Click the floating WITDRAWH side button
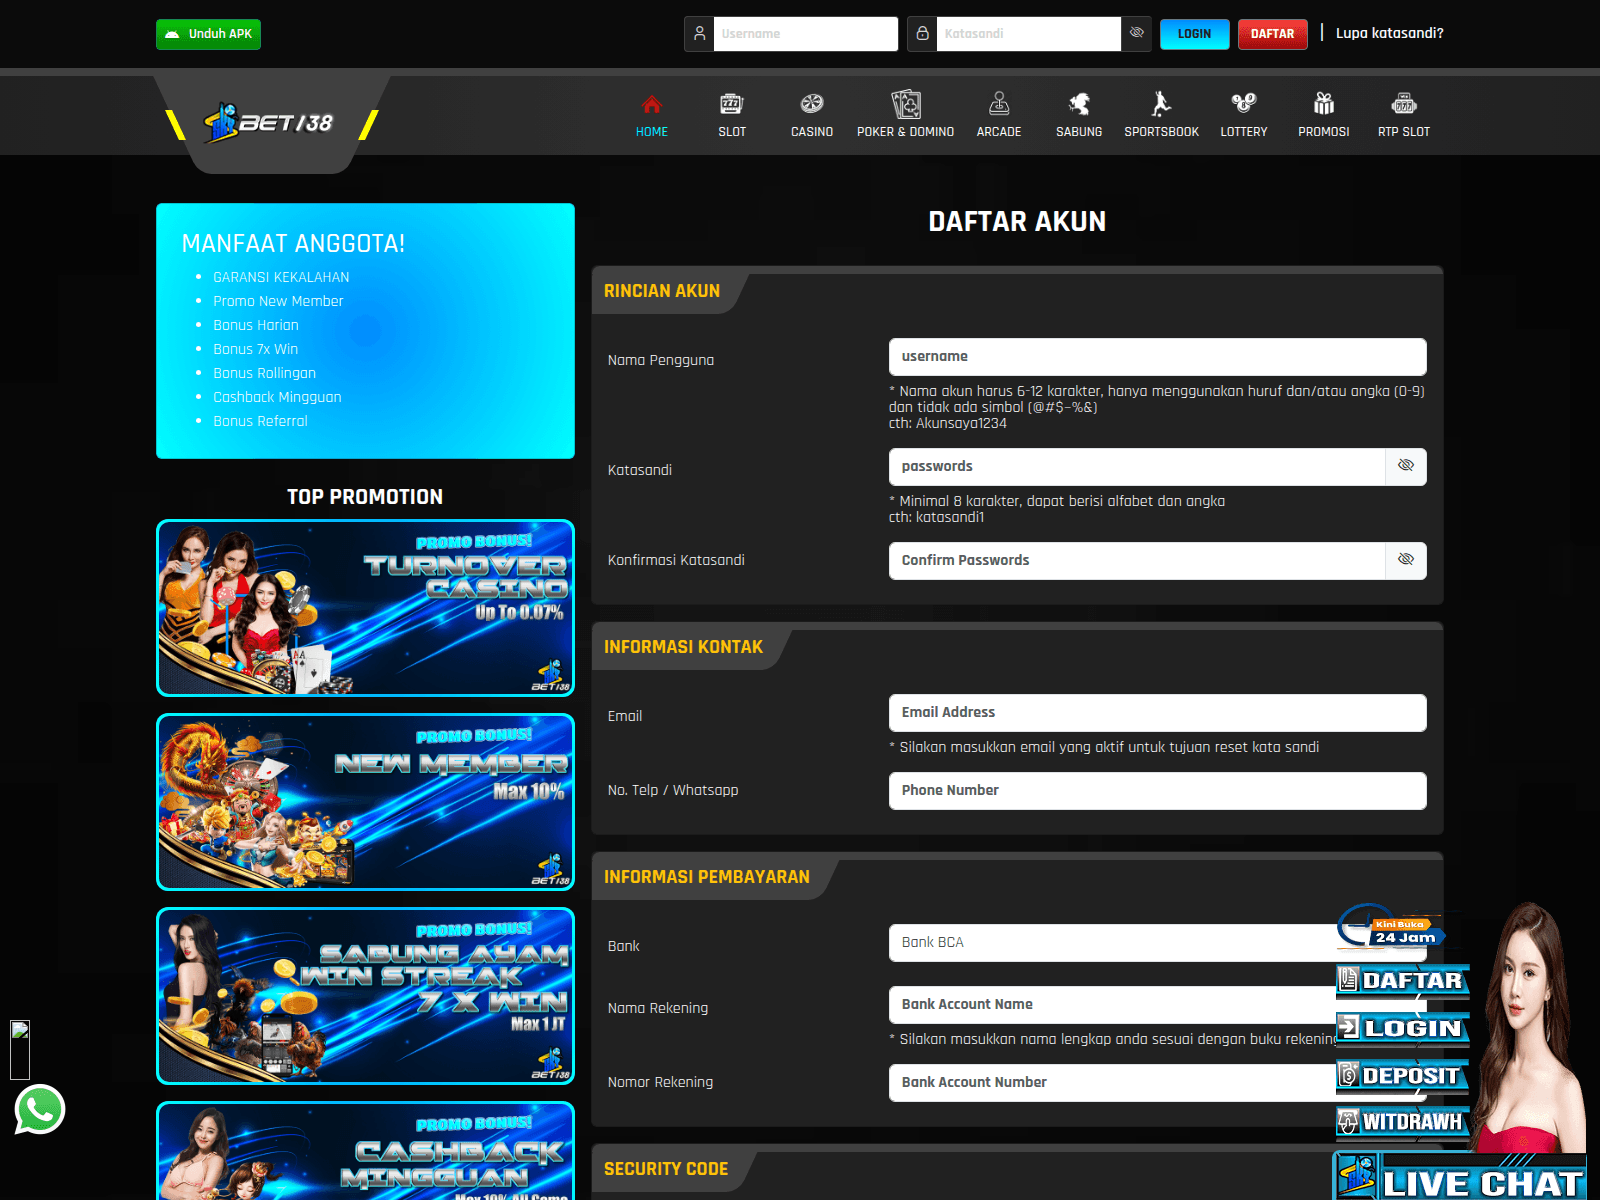 tap(1402, 1122)
